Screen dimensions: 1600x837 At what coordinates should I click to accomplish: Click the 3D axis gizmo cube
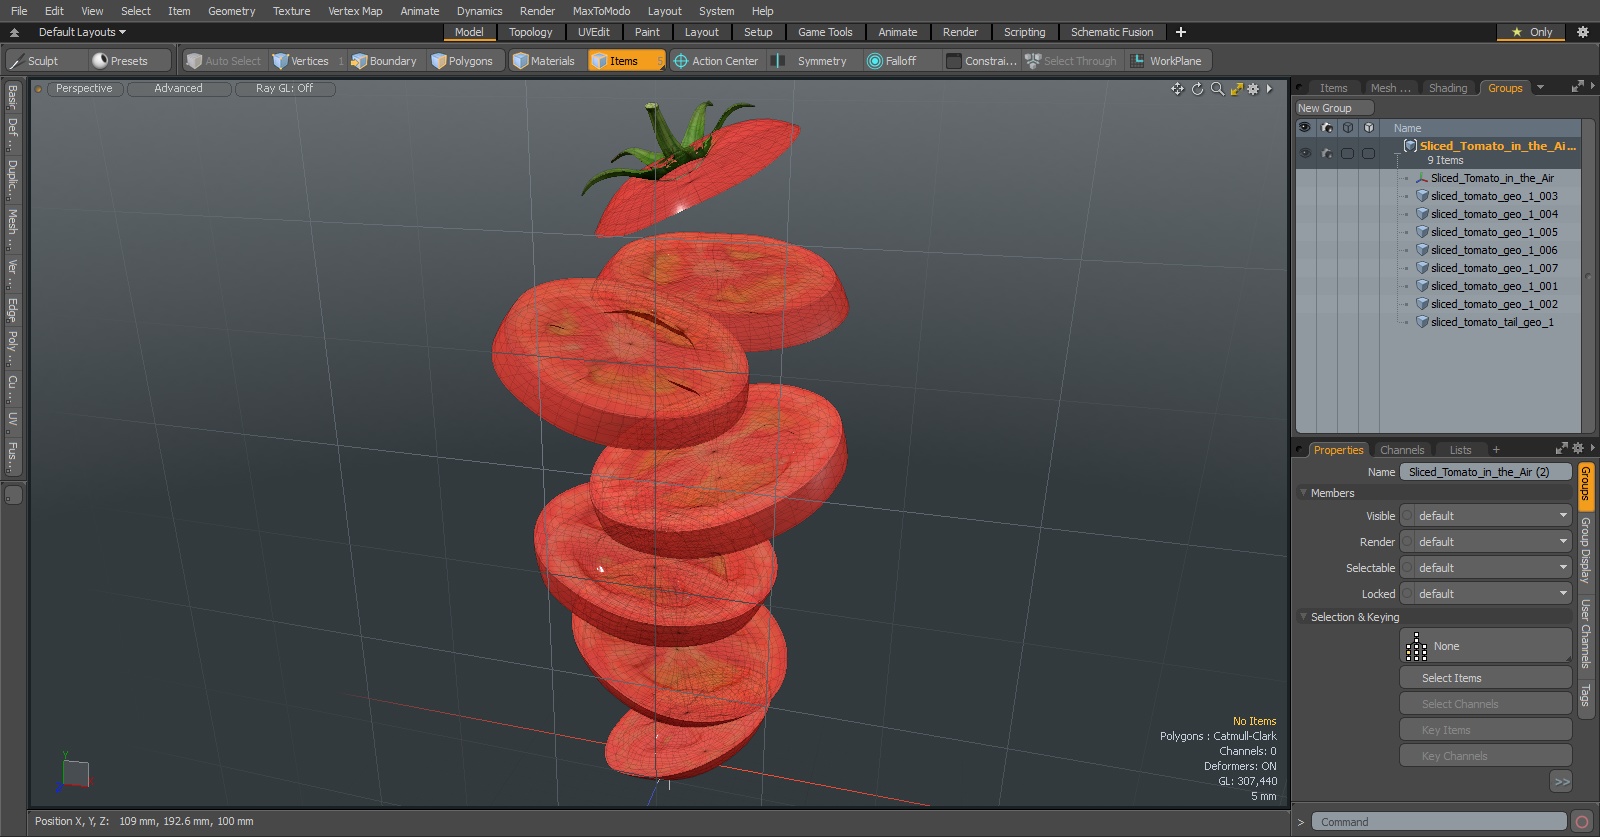pyautogui.click(x=75, y=773)
